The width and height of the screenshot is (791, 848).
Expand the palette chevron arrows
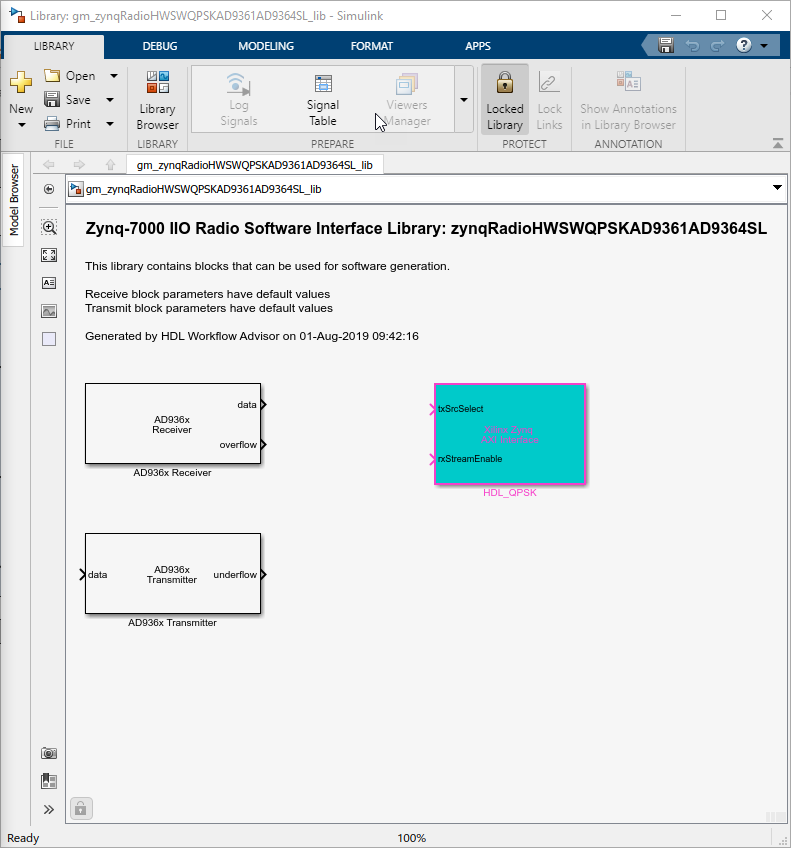pyautogui.click(x=49, y=809)
